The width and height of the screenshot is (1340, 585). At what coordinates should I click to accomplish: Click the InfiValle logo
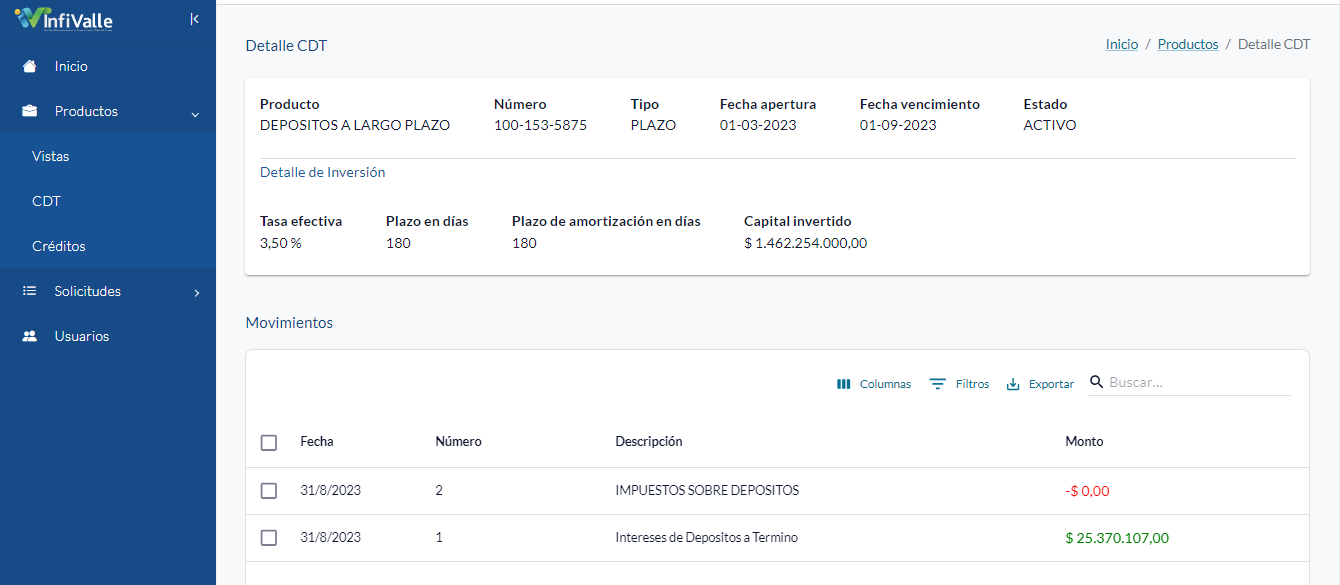pos(63,19)
